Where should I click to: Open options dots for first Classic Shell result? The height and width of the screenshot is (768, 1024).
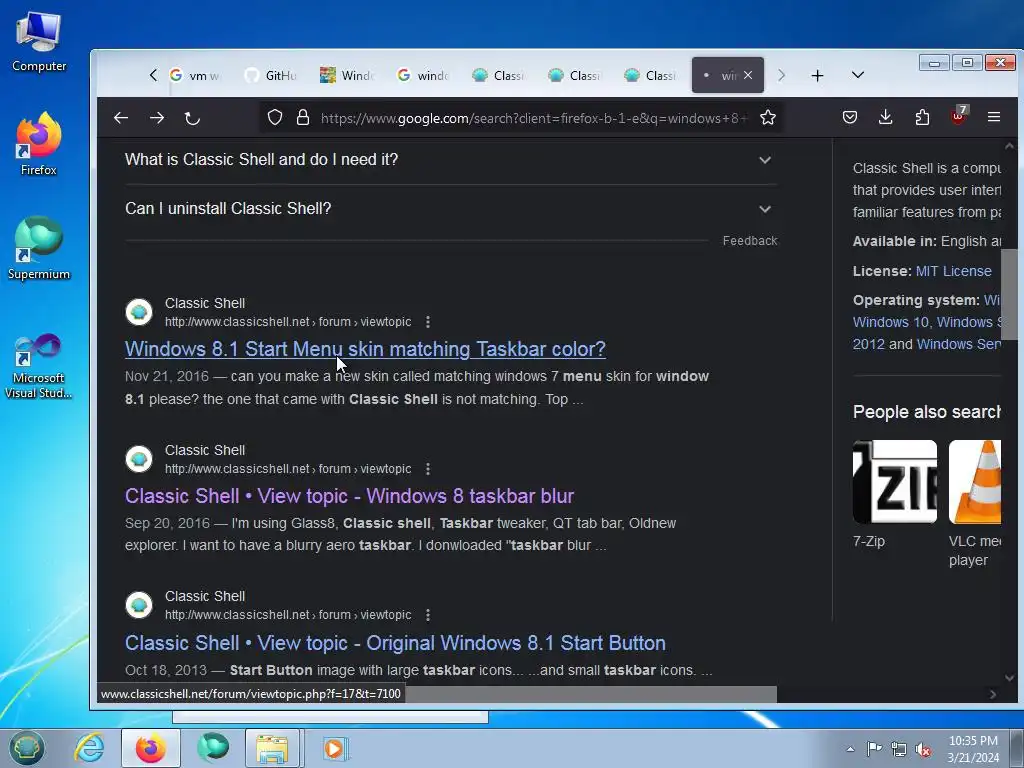pyautogui.click(x=428, y=322)
